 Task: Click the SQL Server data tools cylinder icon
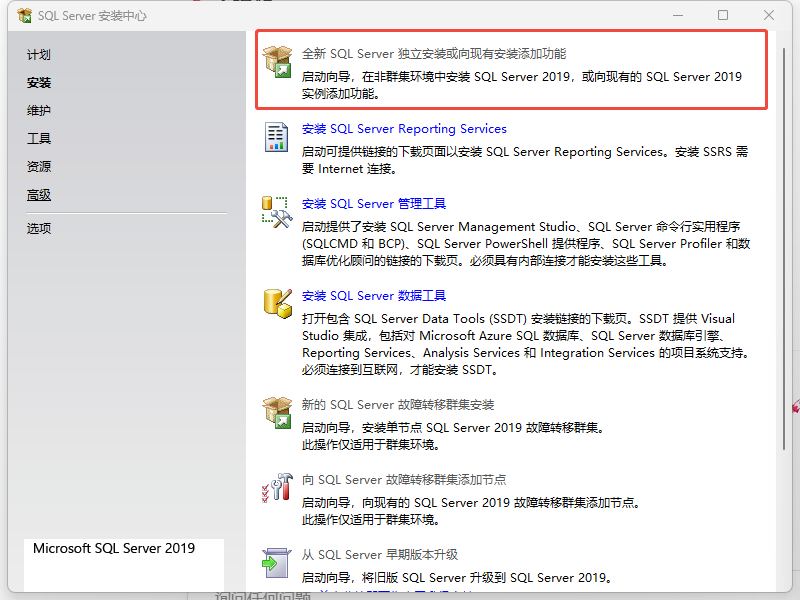click(278, 304)
